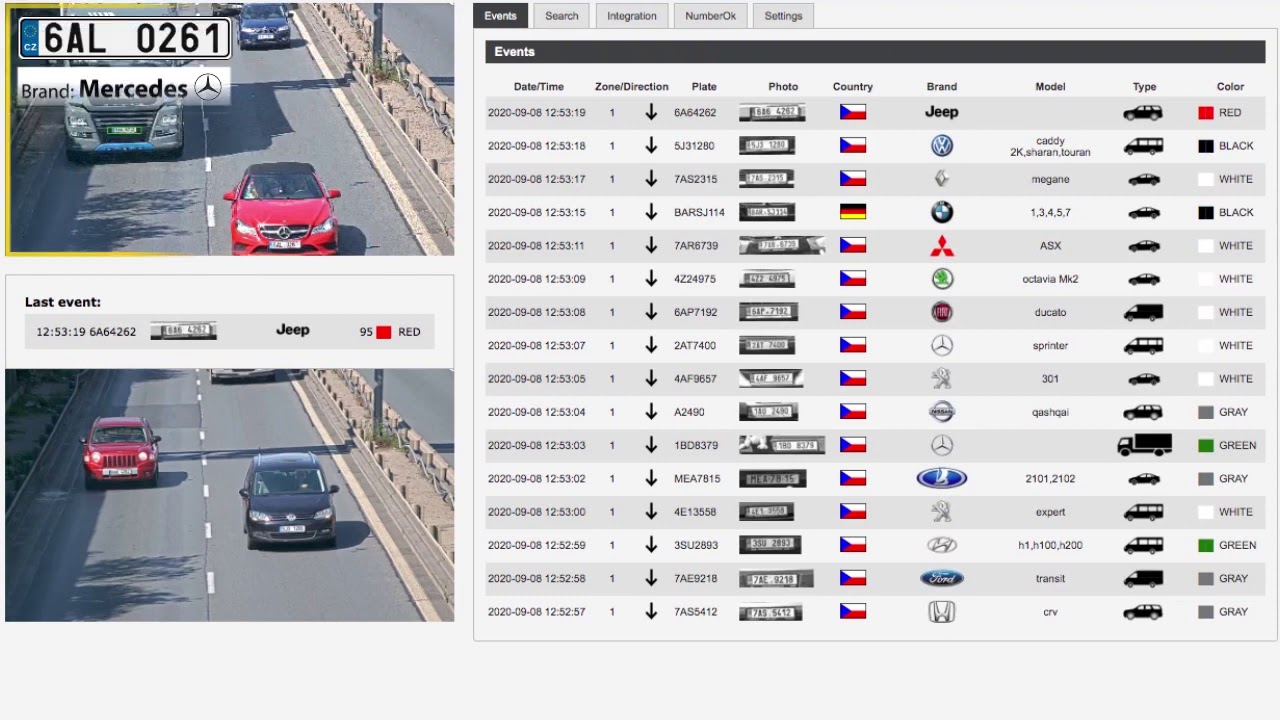Click the Nissan logo in row A2490

[x=942, y=412]
